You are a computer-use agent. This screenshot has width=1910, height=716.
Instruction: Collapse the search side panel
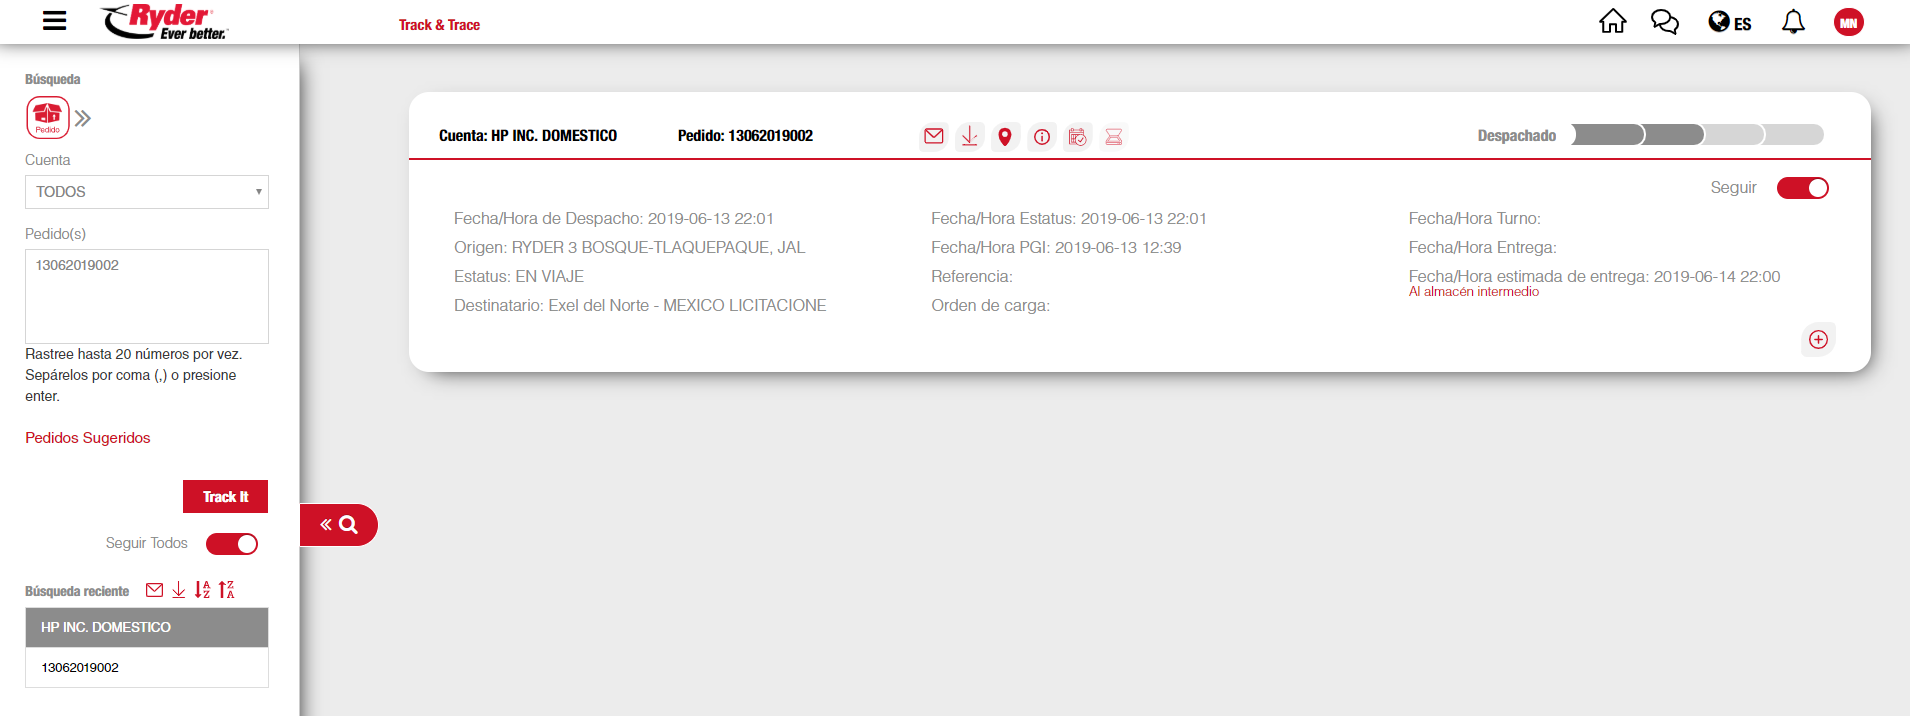338,525
